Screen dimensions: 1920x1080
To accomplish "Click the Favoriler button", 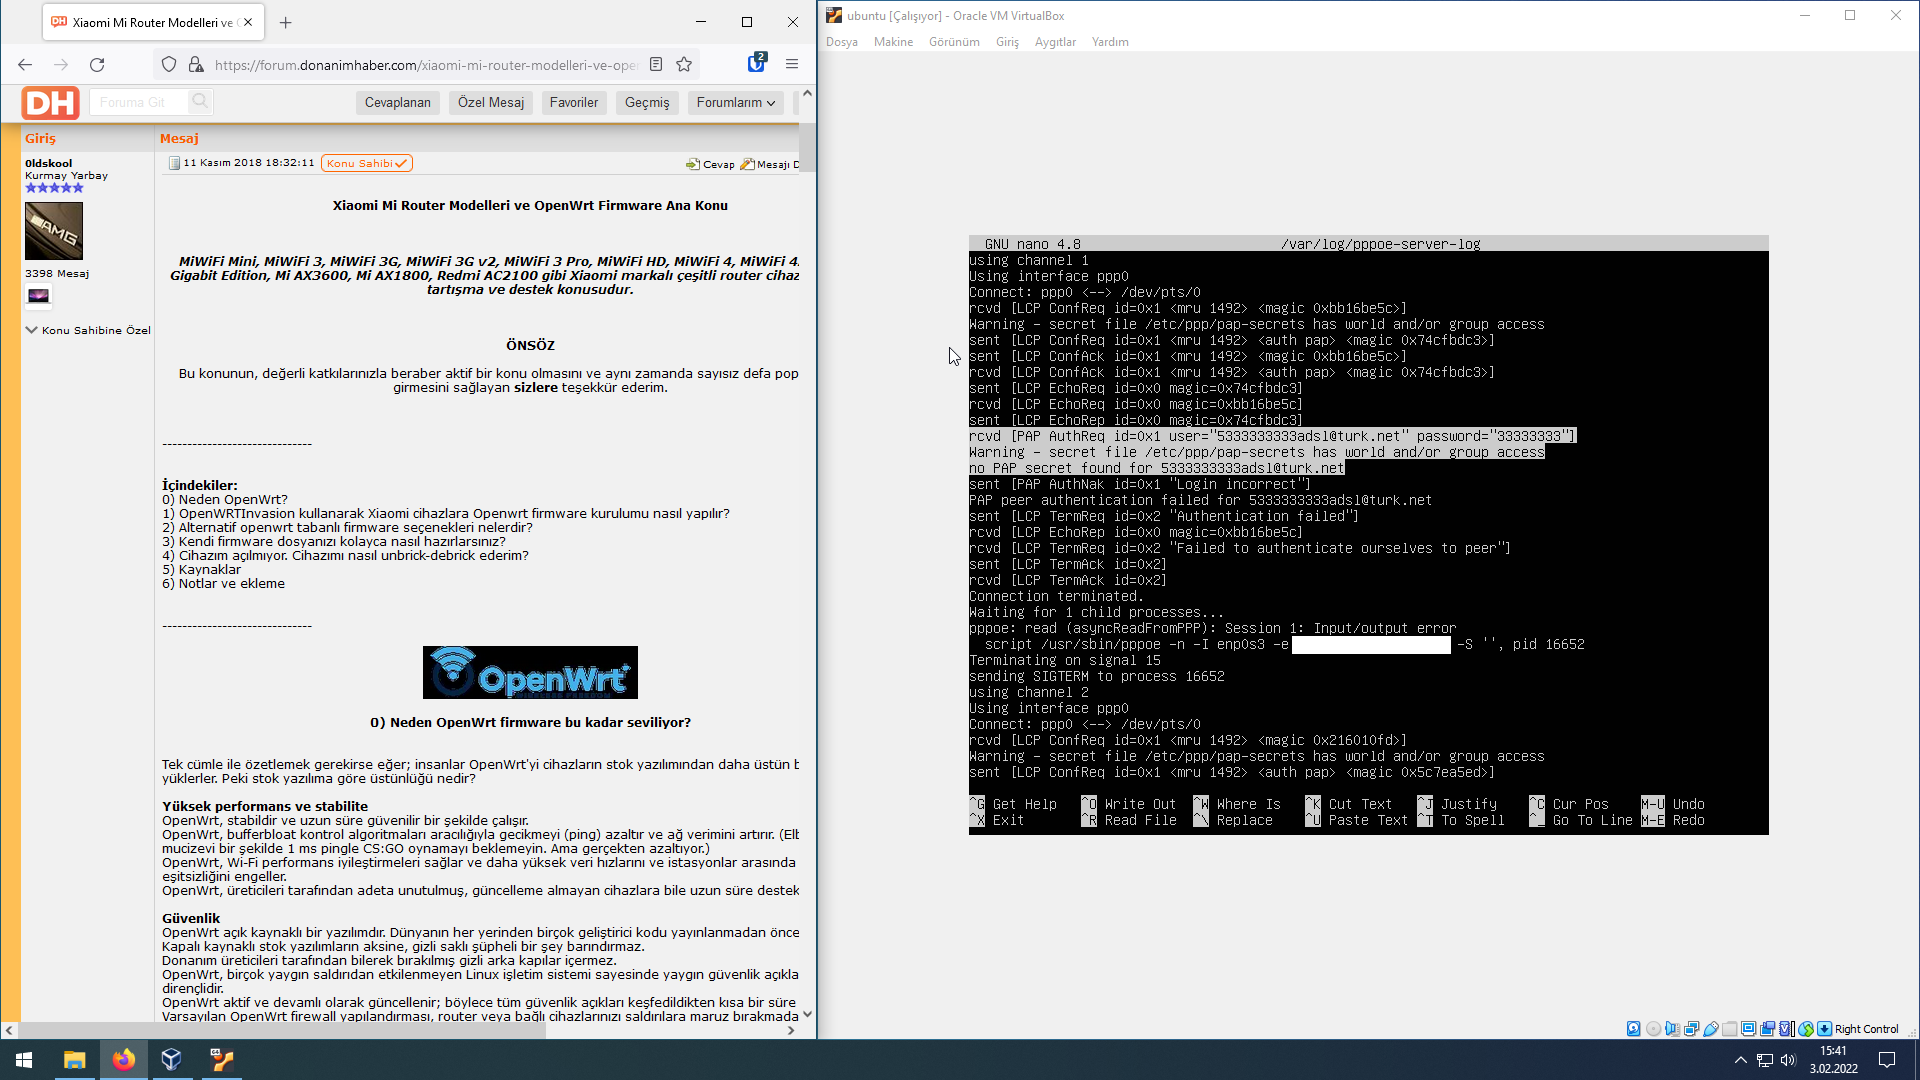I will pos(574,102).
